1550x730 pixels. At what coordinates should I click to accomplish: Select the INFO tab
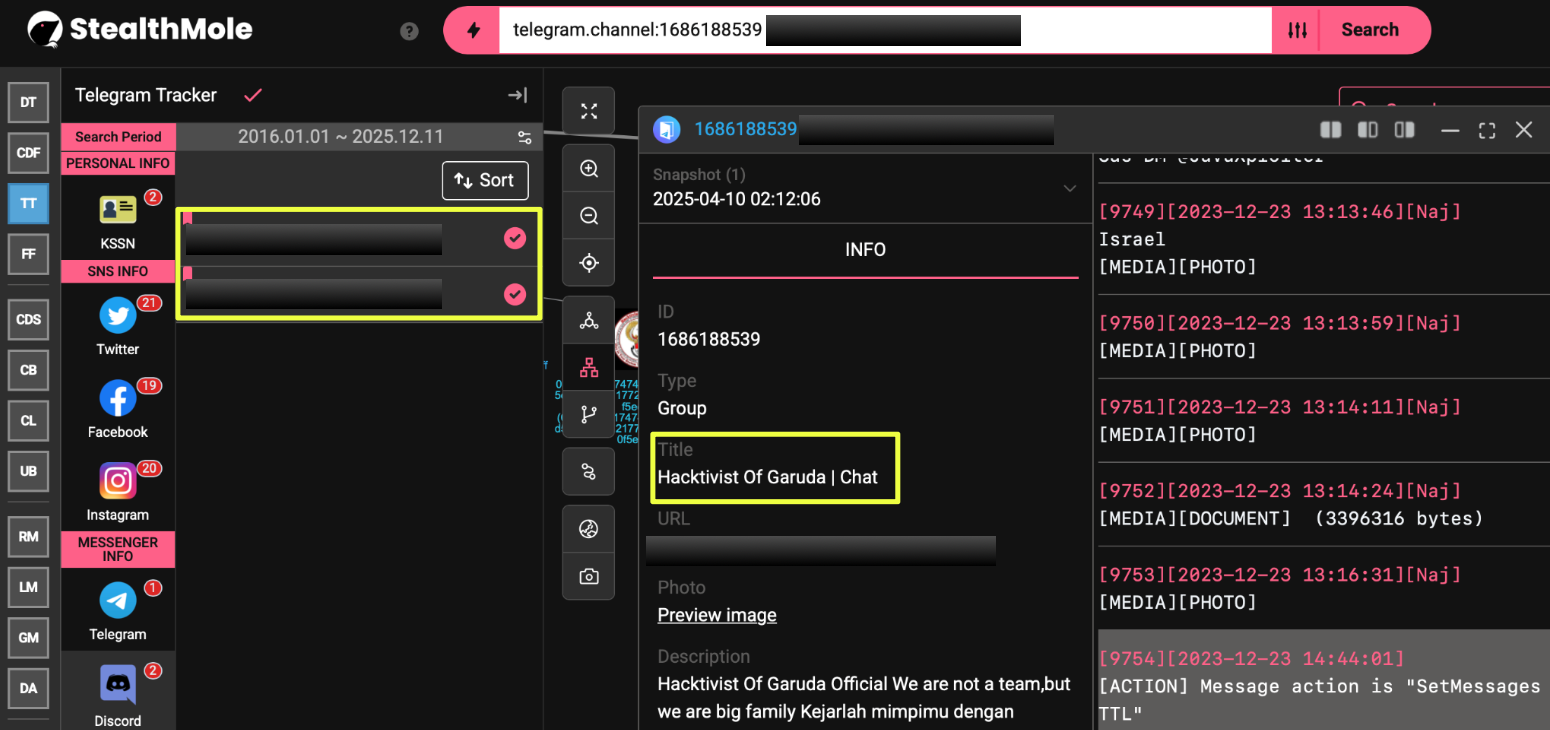tap(865, 250)
